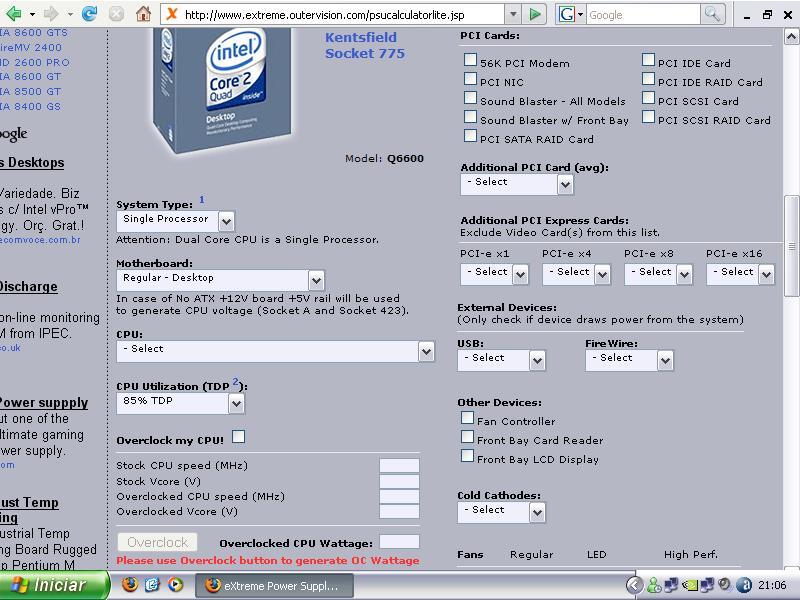The width and height of the screenshot is (800, 600).
Task: Tick Front Bay Card Reader
Action: click(x=467, y=437)
